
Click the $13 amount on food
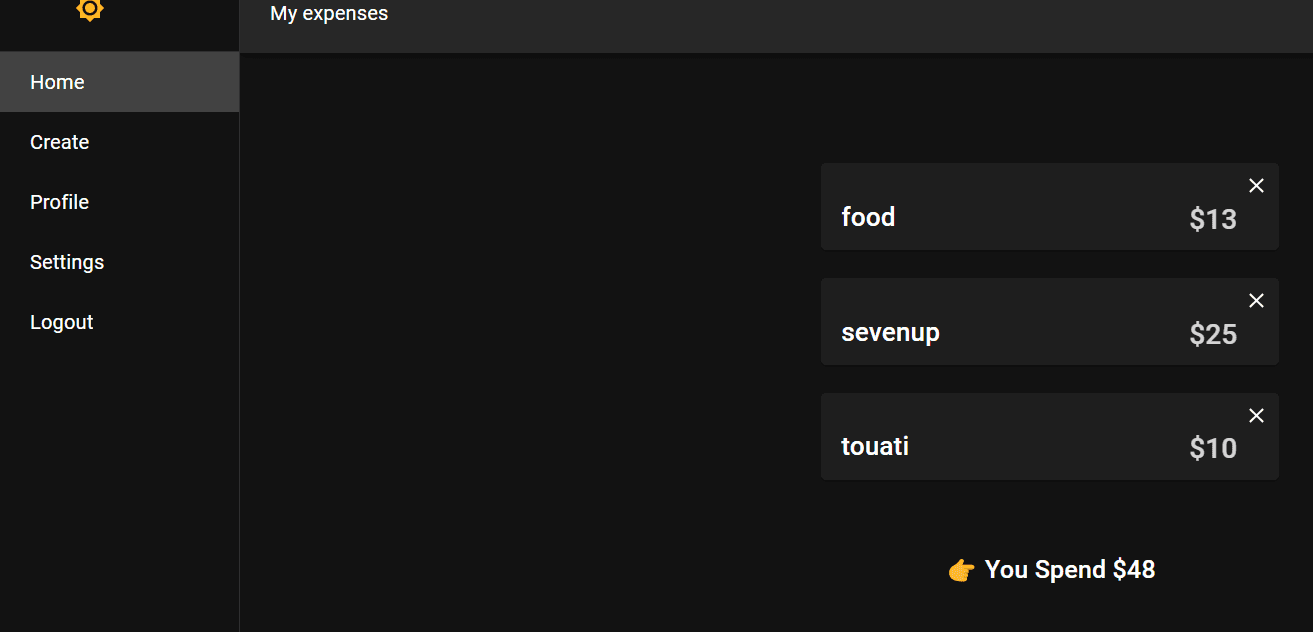[x=1213, y=219]
